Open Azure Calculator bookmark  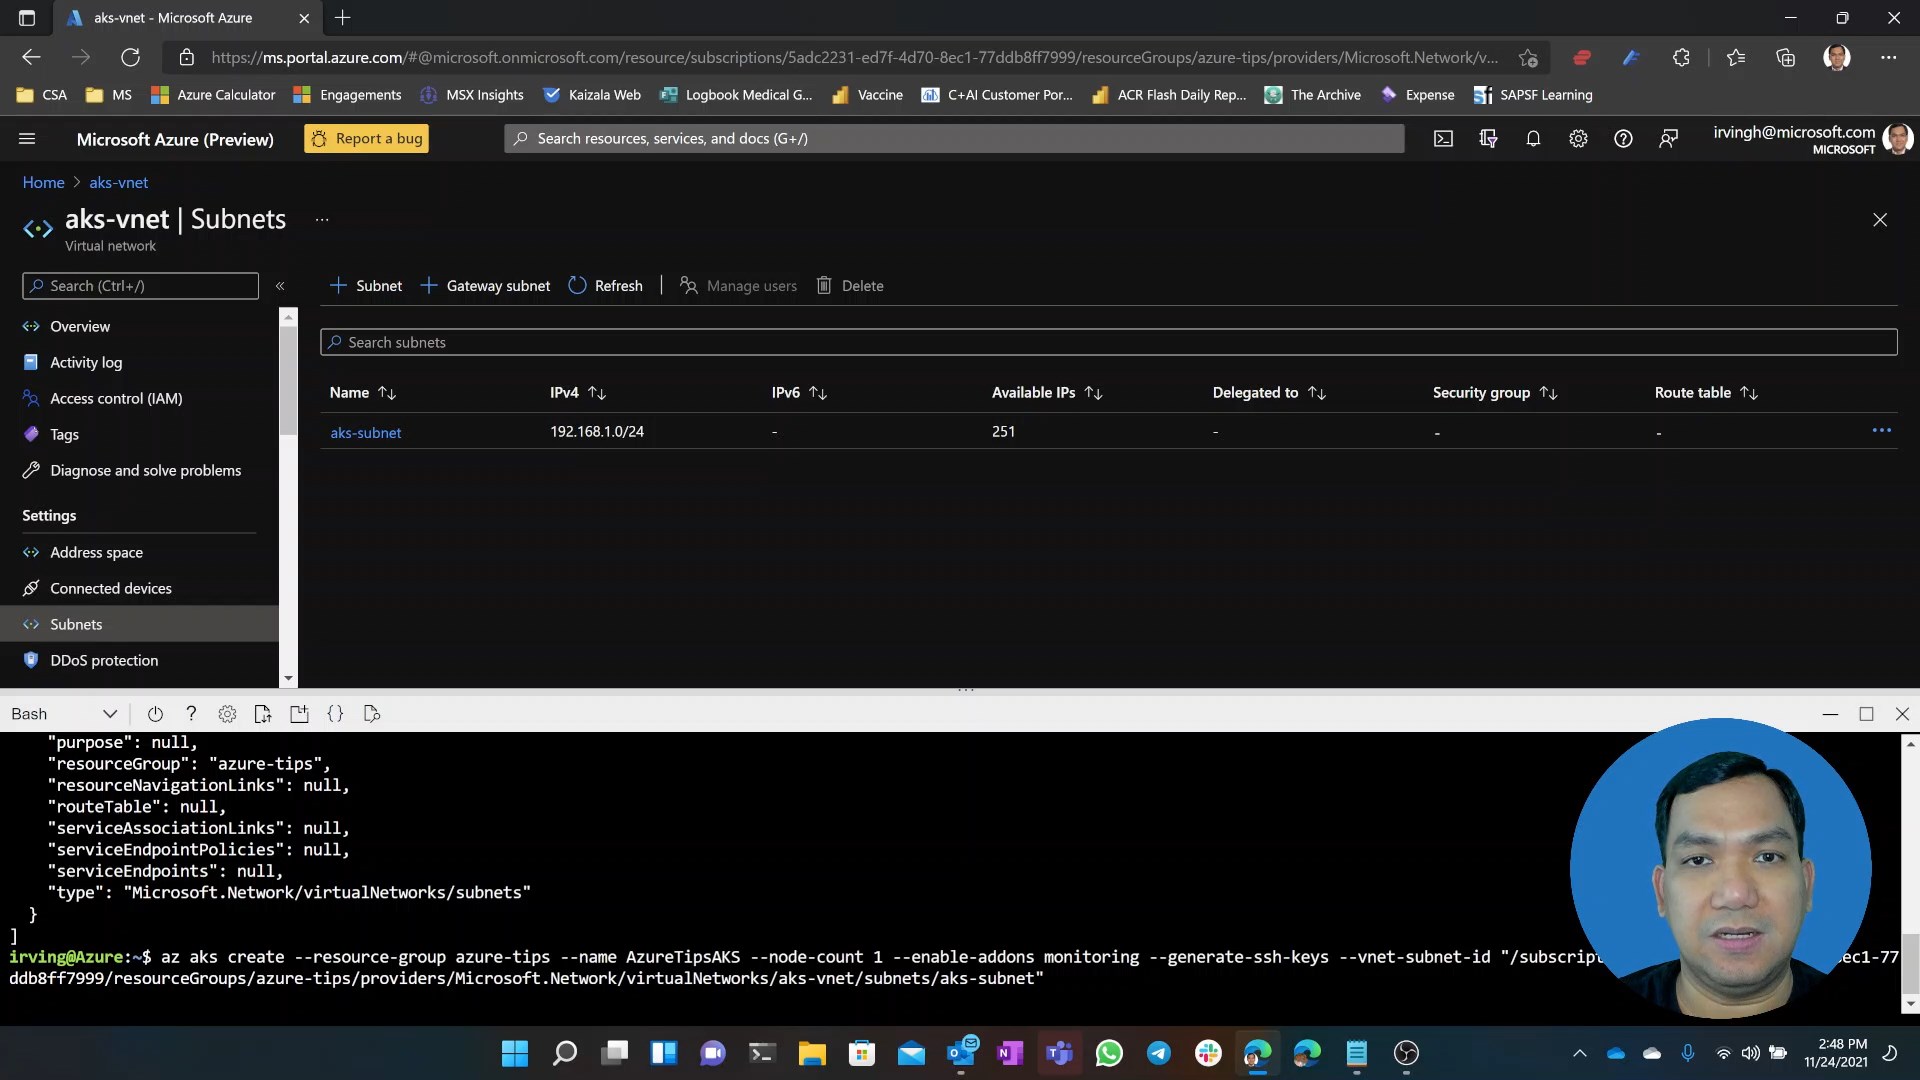(x=213, y=95)
